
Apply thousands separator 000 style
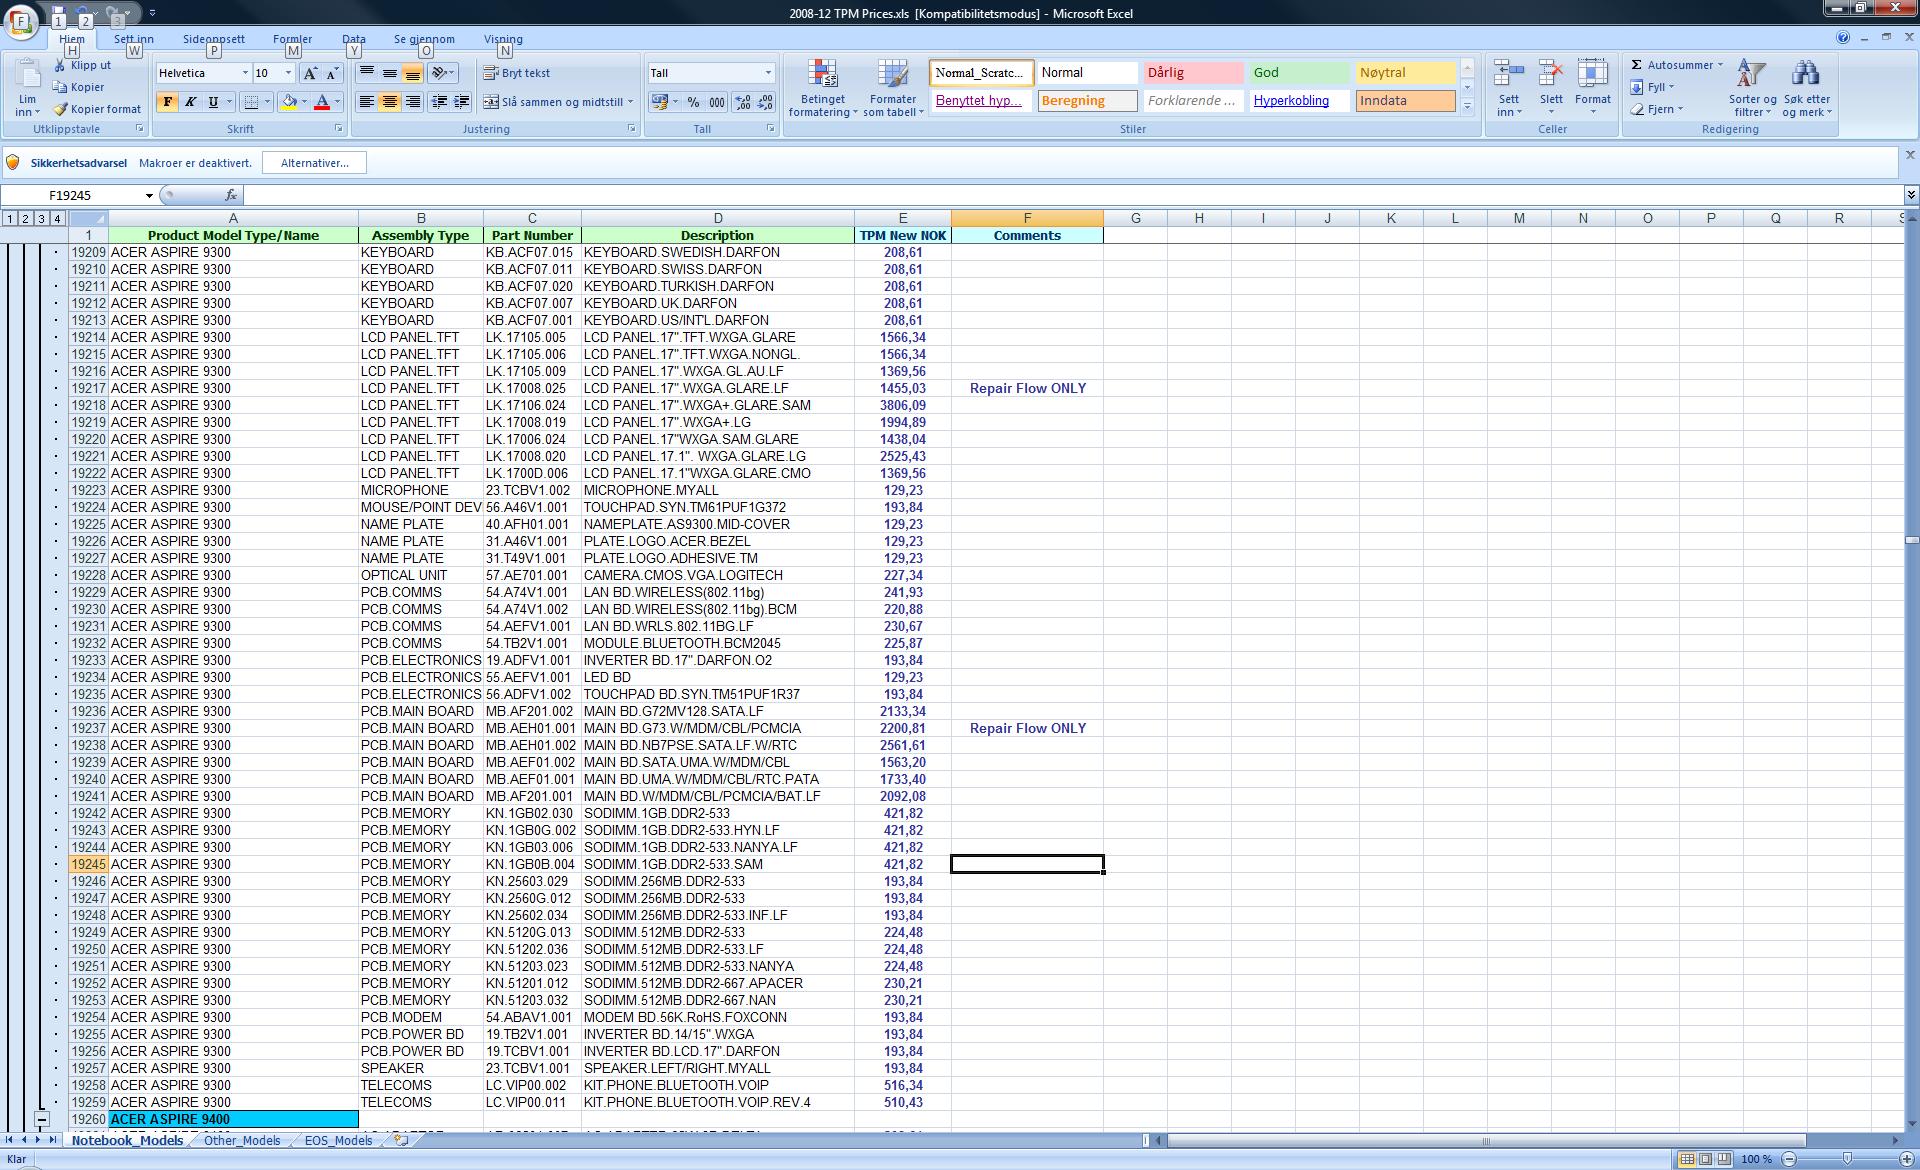point(717,102)
